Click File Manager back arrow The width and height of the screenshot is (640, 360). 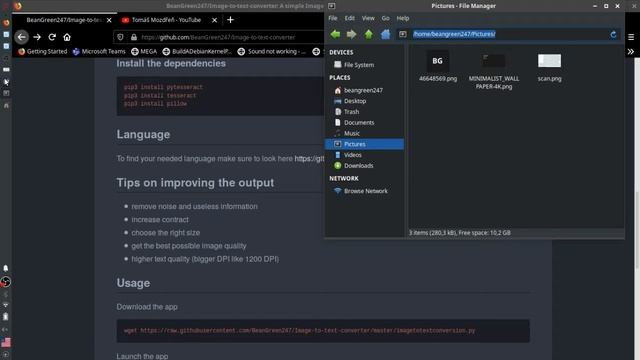click(x=335, y=34)
